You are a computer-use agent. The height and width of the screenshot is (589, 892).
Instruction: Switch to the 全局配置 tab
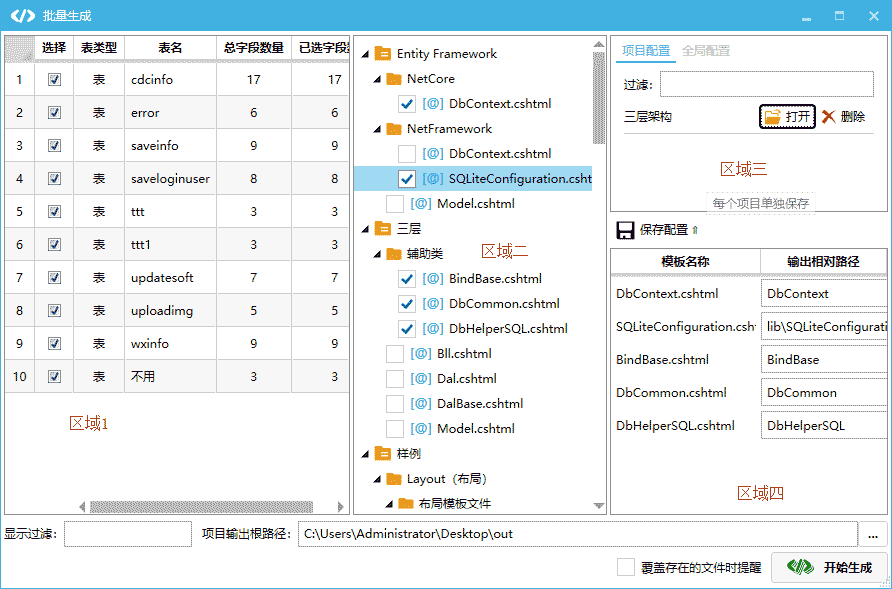point(705,51)
